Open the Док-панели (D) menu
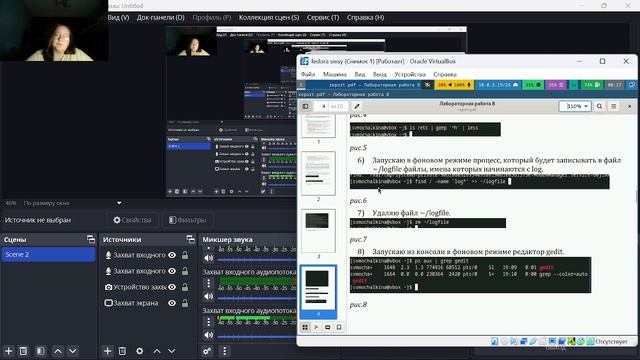 160,18
